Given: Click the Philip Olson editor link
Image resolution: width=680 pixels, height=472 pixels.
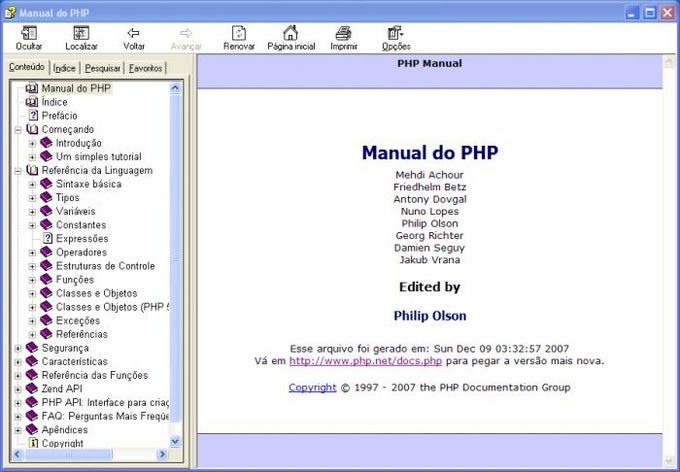Looking at the screenshot, I should point(430,316).
